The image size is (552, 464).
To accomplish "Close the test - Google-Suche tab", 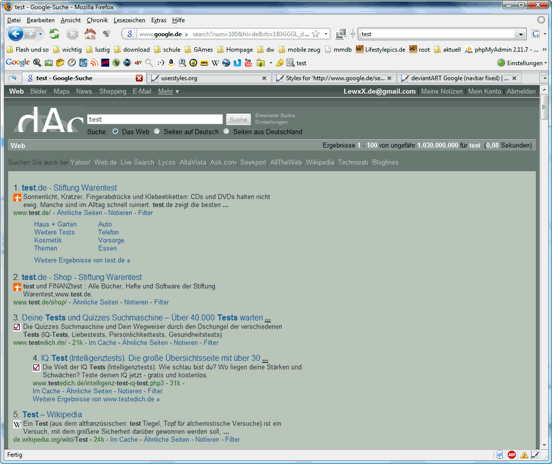I will 139,78.
